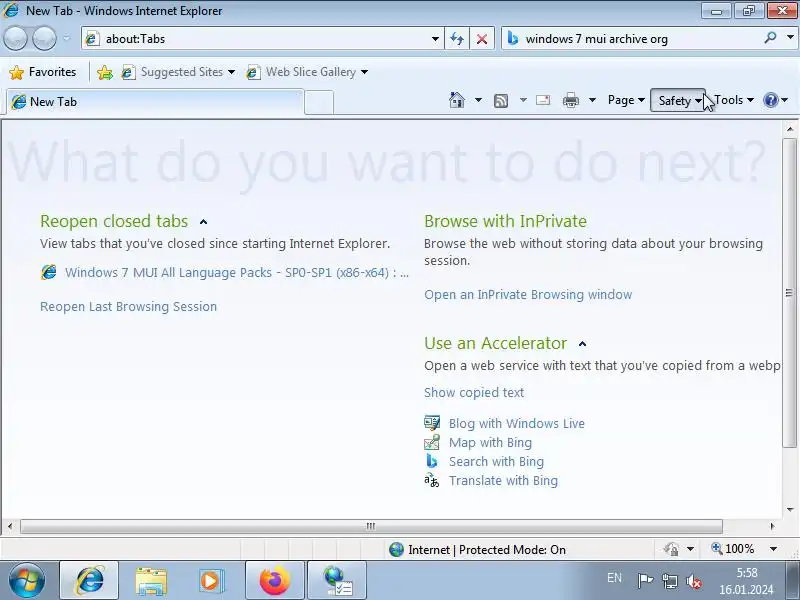Open recent pages dropdown beside Forward button
Screen dimensions: 800x600
click(66, 38)
